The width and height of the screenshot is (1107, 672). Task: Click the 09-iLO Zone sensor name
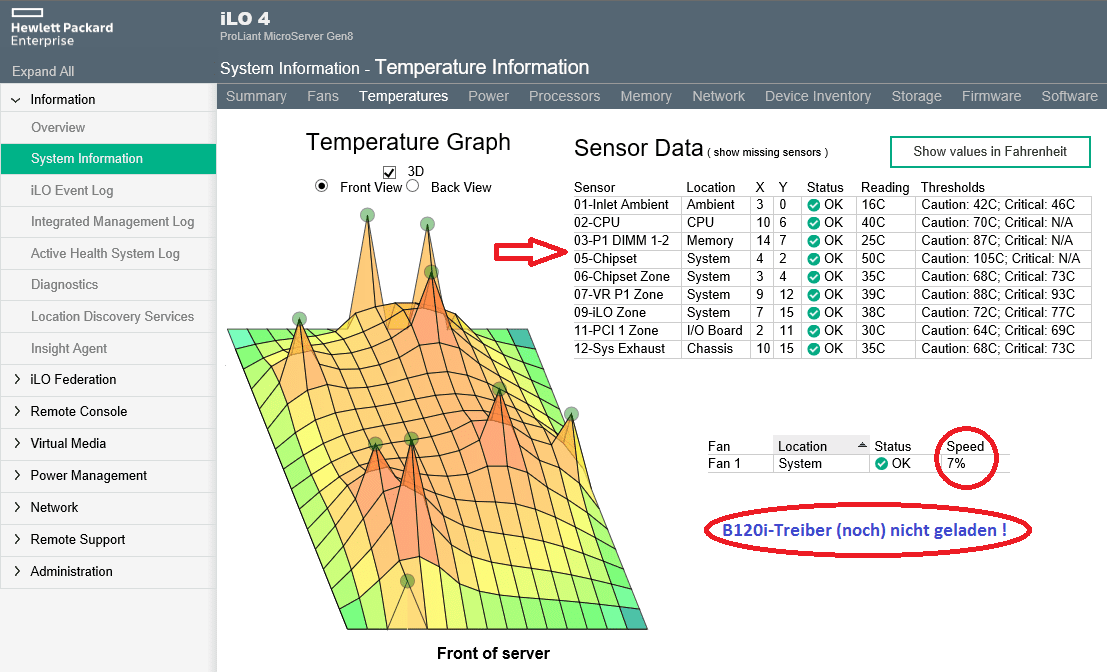pos(610,313)
